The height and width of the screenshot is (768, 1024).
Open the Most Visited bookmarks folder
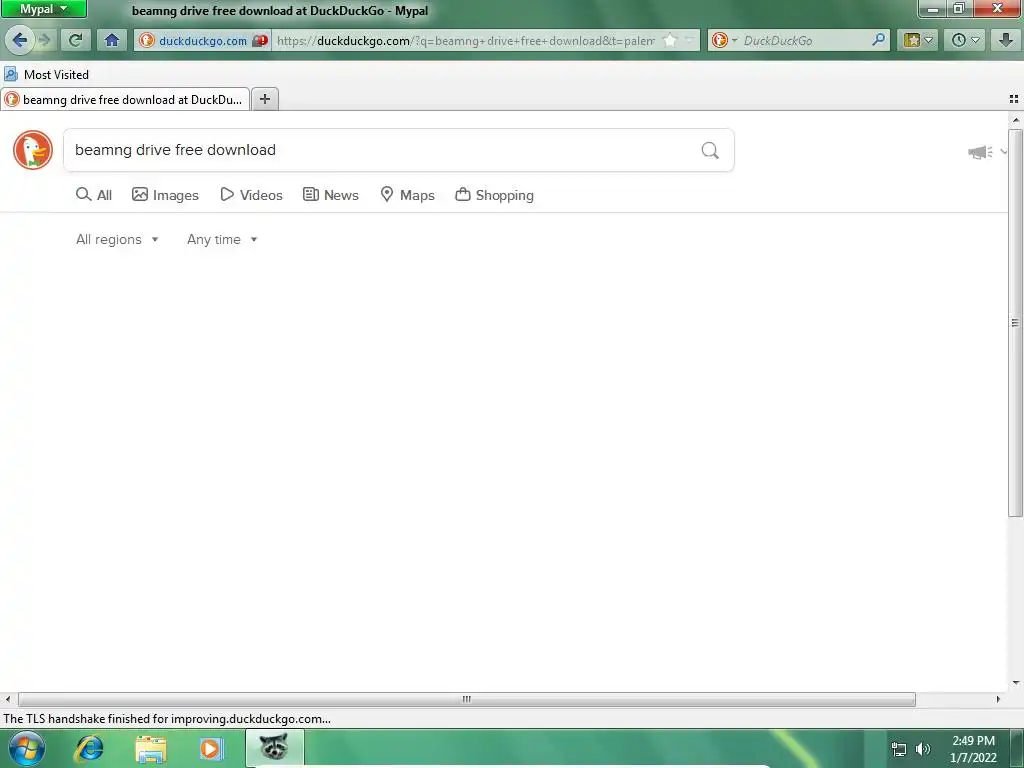pos(46,74)
